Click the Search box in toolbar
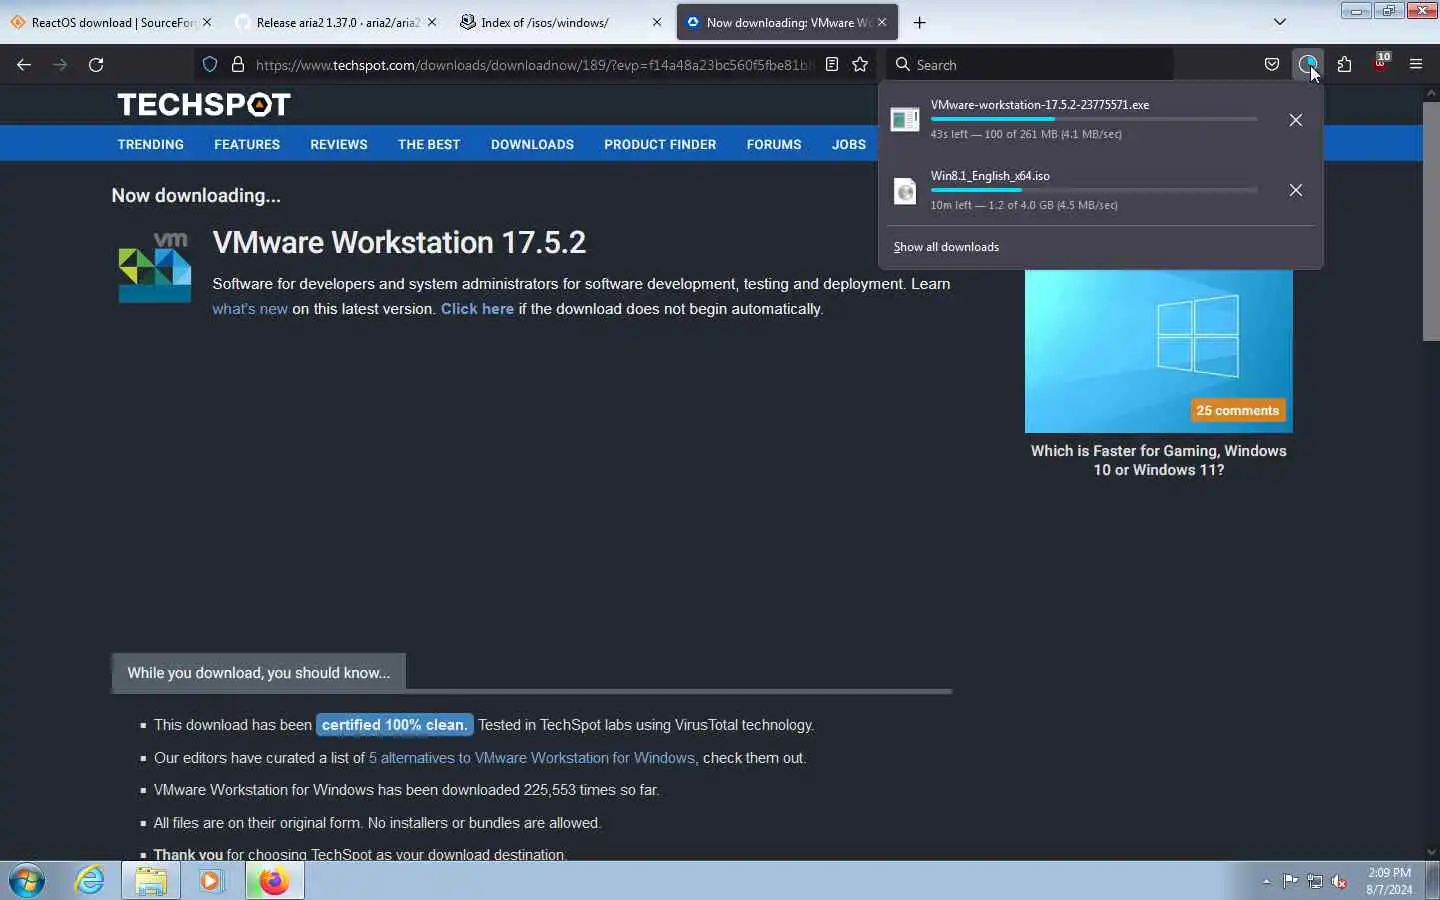Viewport: 1440px width, 900px height. pos(1030,64)
